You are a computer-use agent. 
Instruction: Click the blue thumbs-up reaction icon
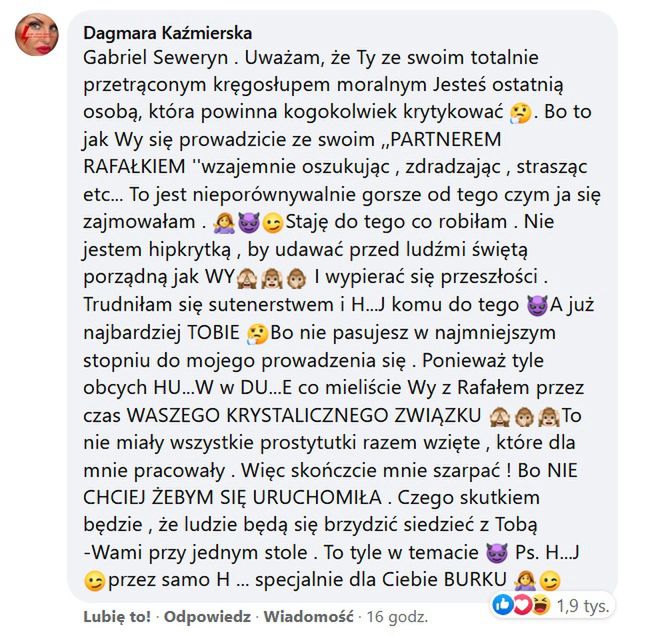[502, 605]
